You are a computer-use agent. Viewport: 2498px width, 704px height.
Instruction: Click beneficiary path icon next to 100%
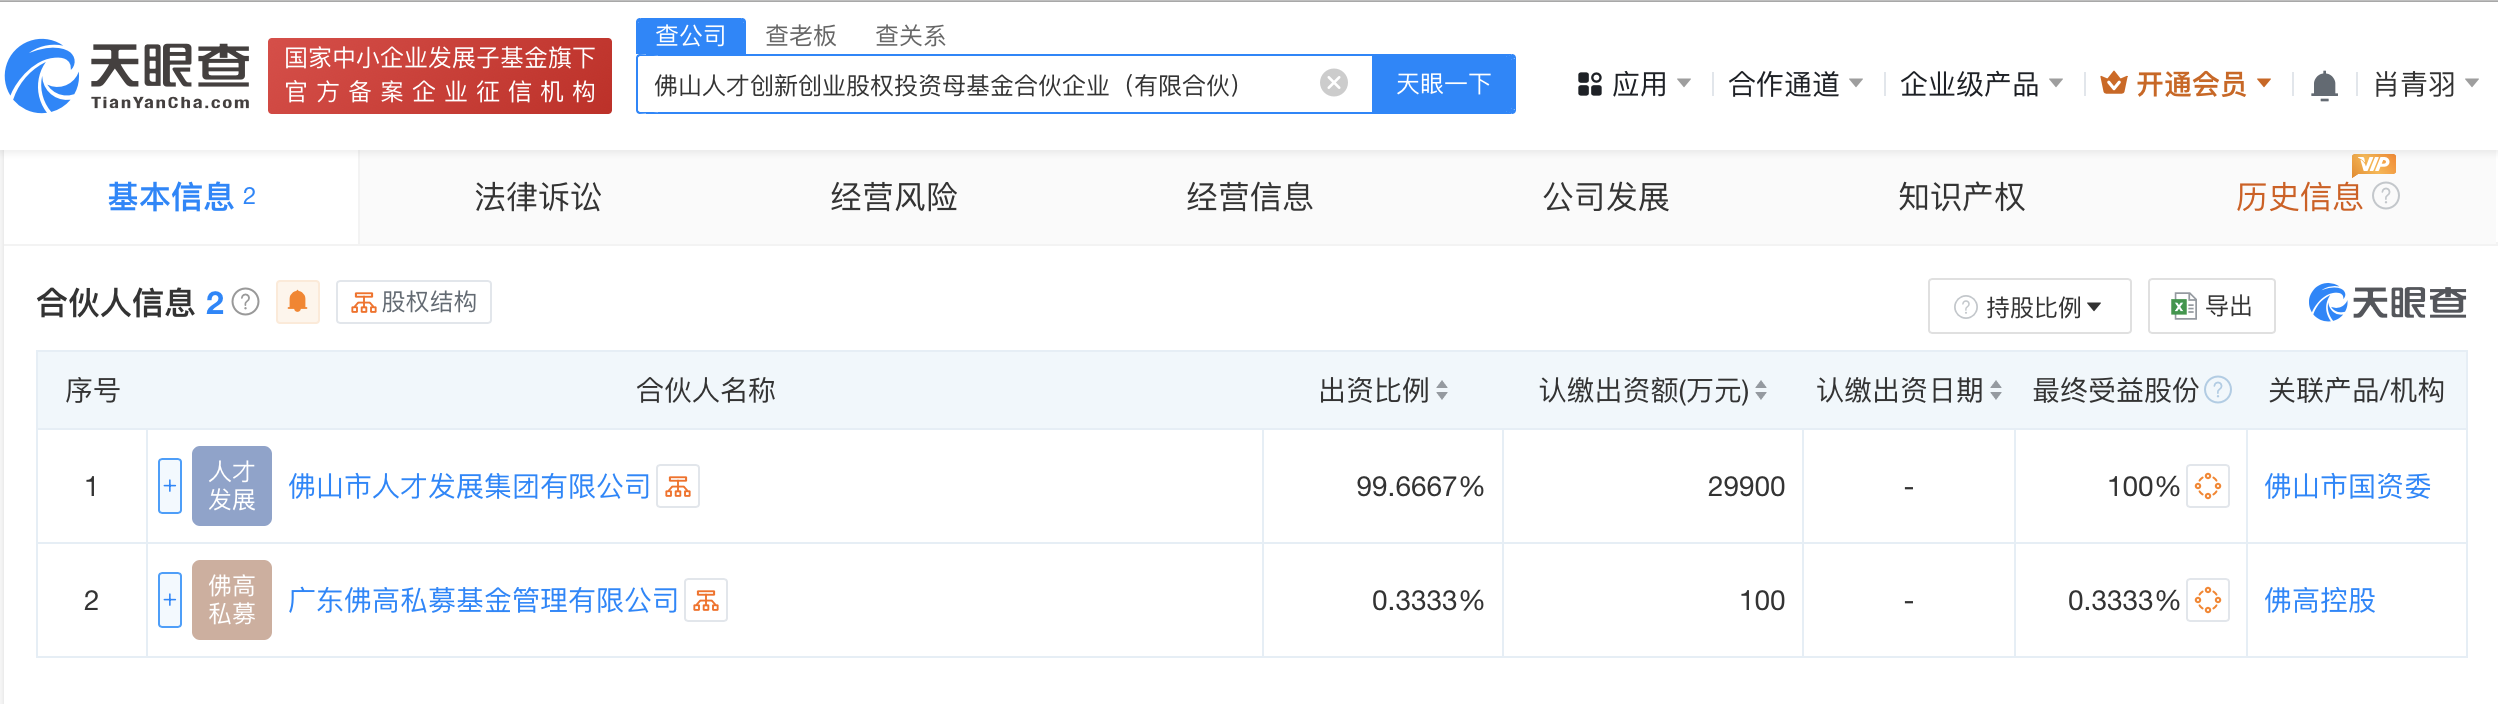tap(2208, 487)
